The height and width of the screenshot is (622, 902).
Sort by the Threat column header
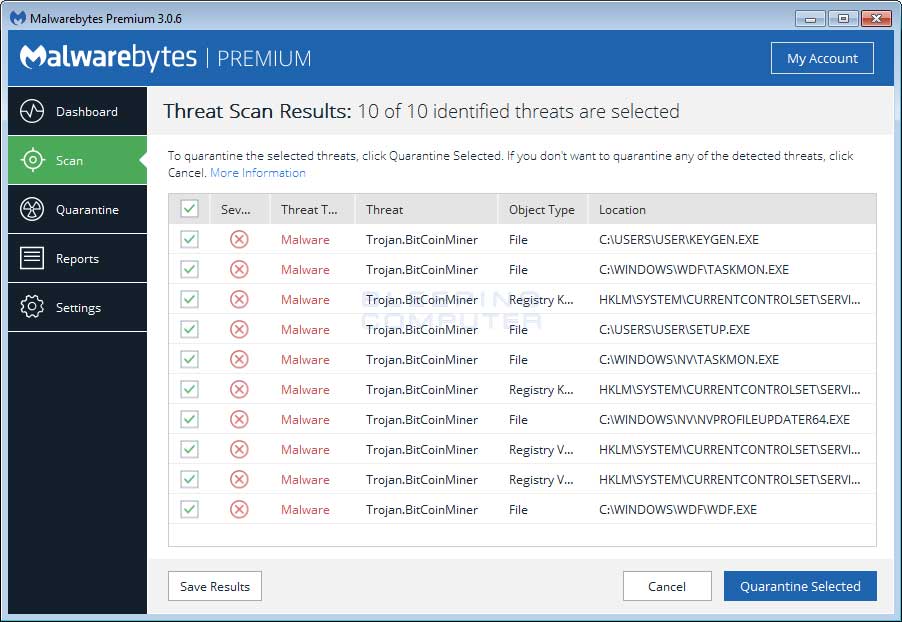385,210
